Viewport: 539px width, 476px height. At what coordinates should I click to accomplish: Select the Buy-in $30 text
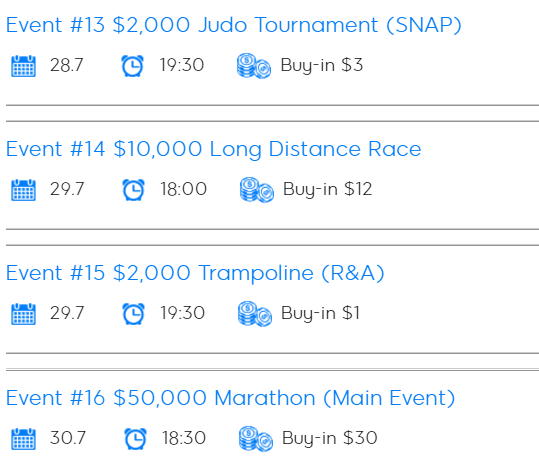tap(330, 439)
